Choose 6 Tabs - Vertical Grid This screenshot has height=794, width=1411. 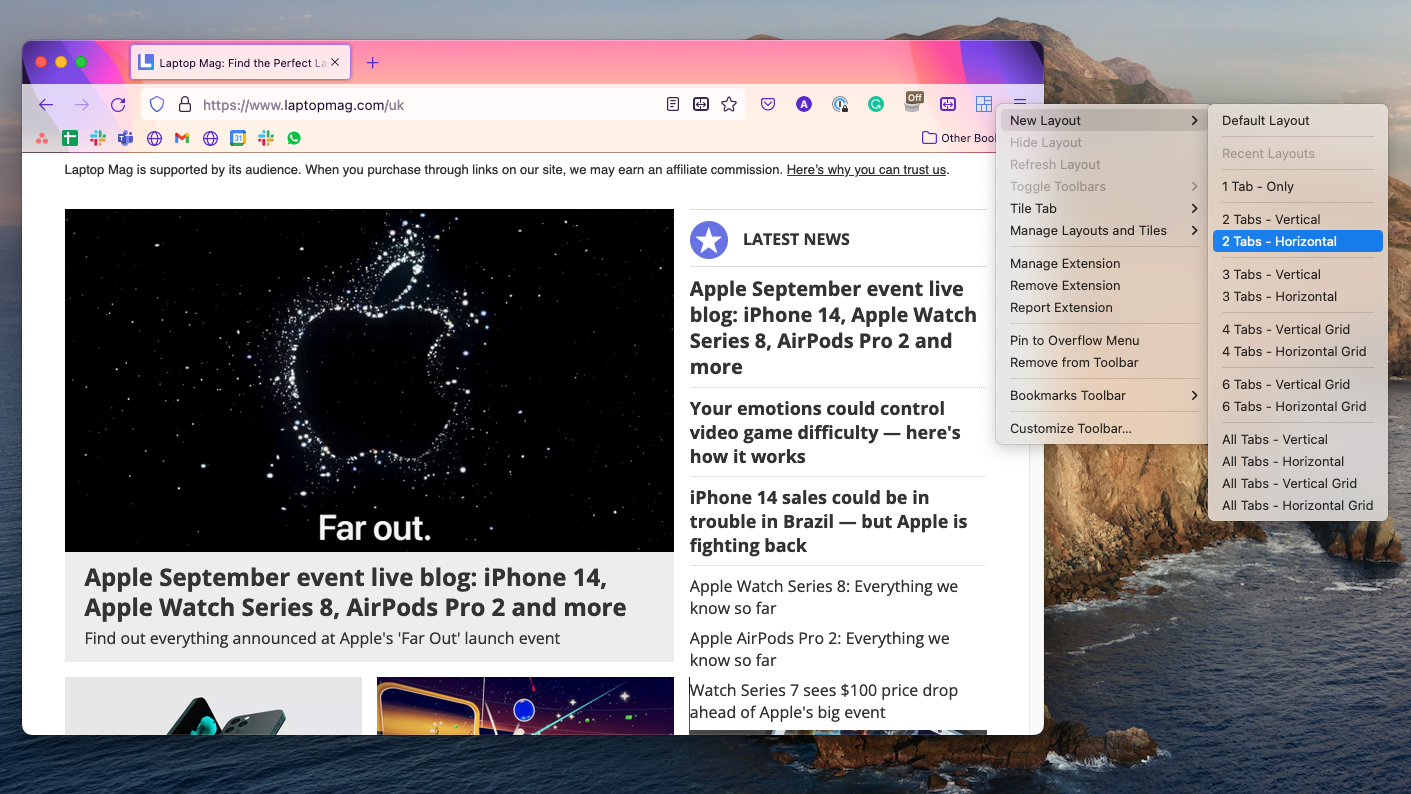pos(1297,385)
